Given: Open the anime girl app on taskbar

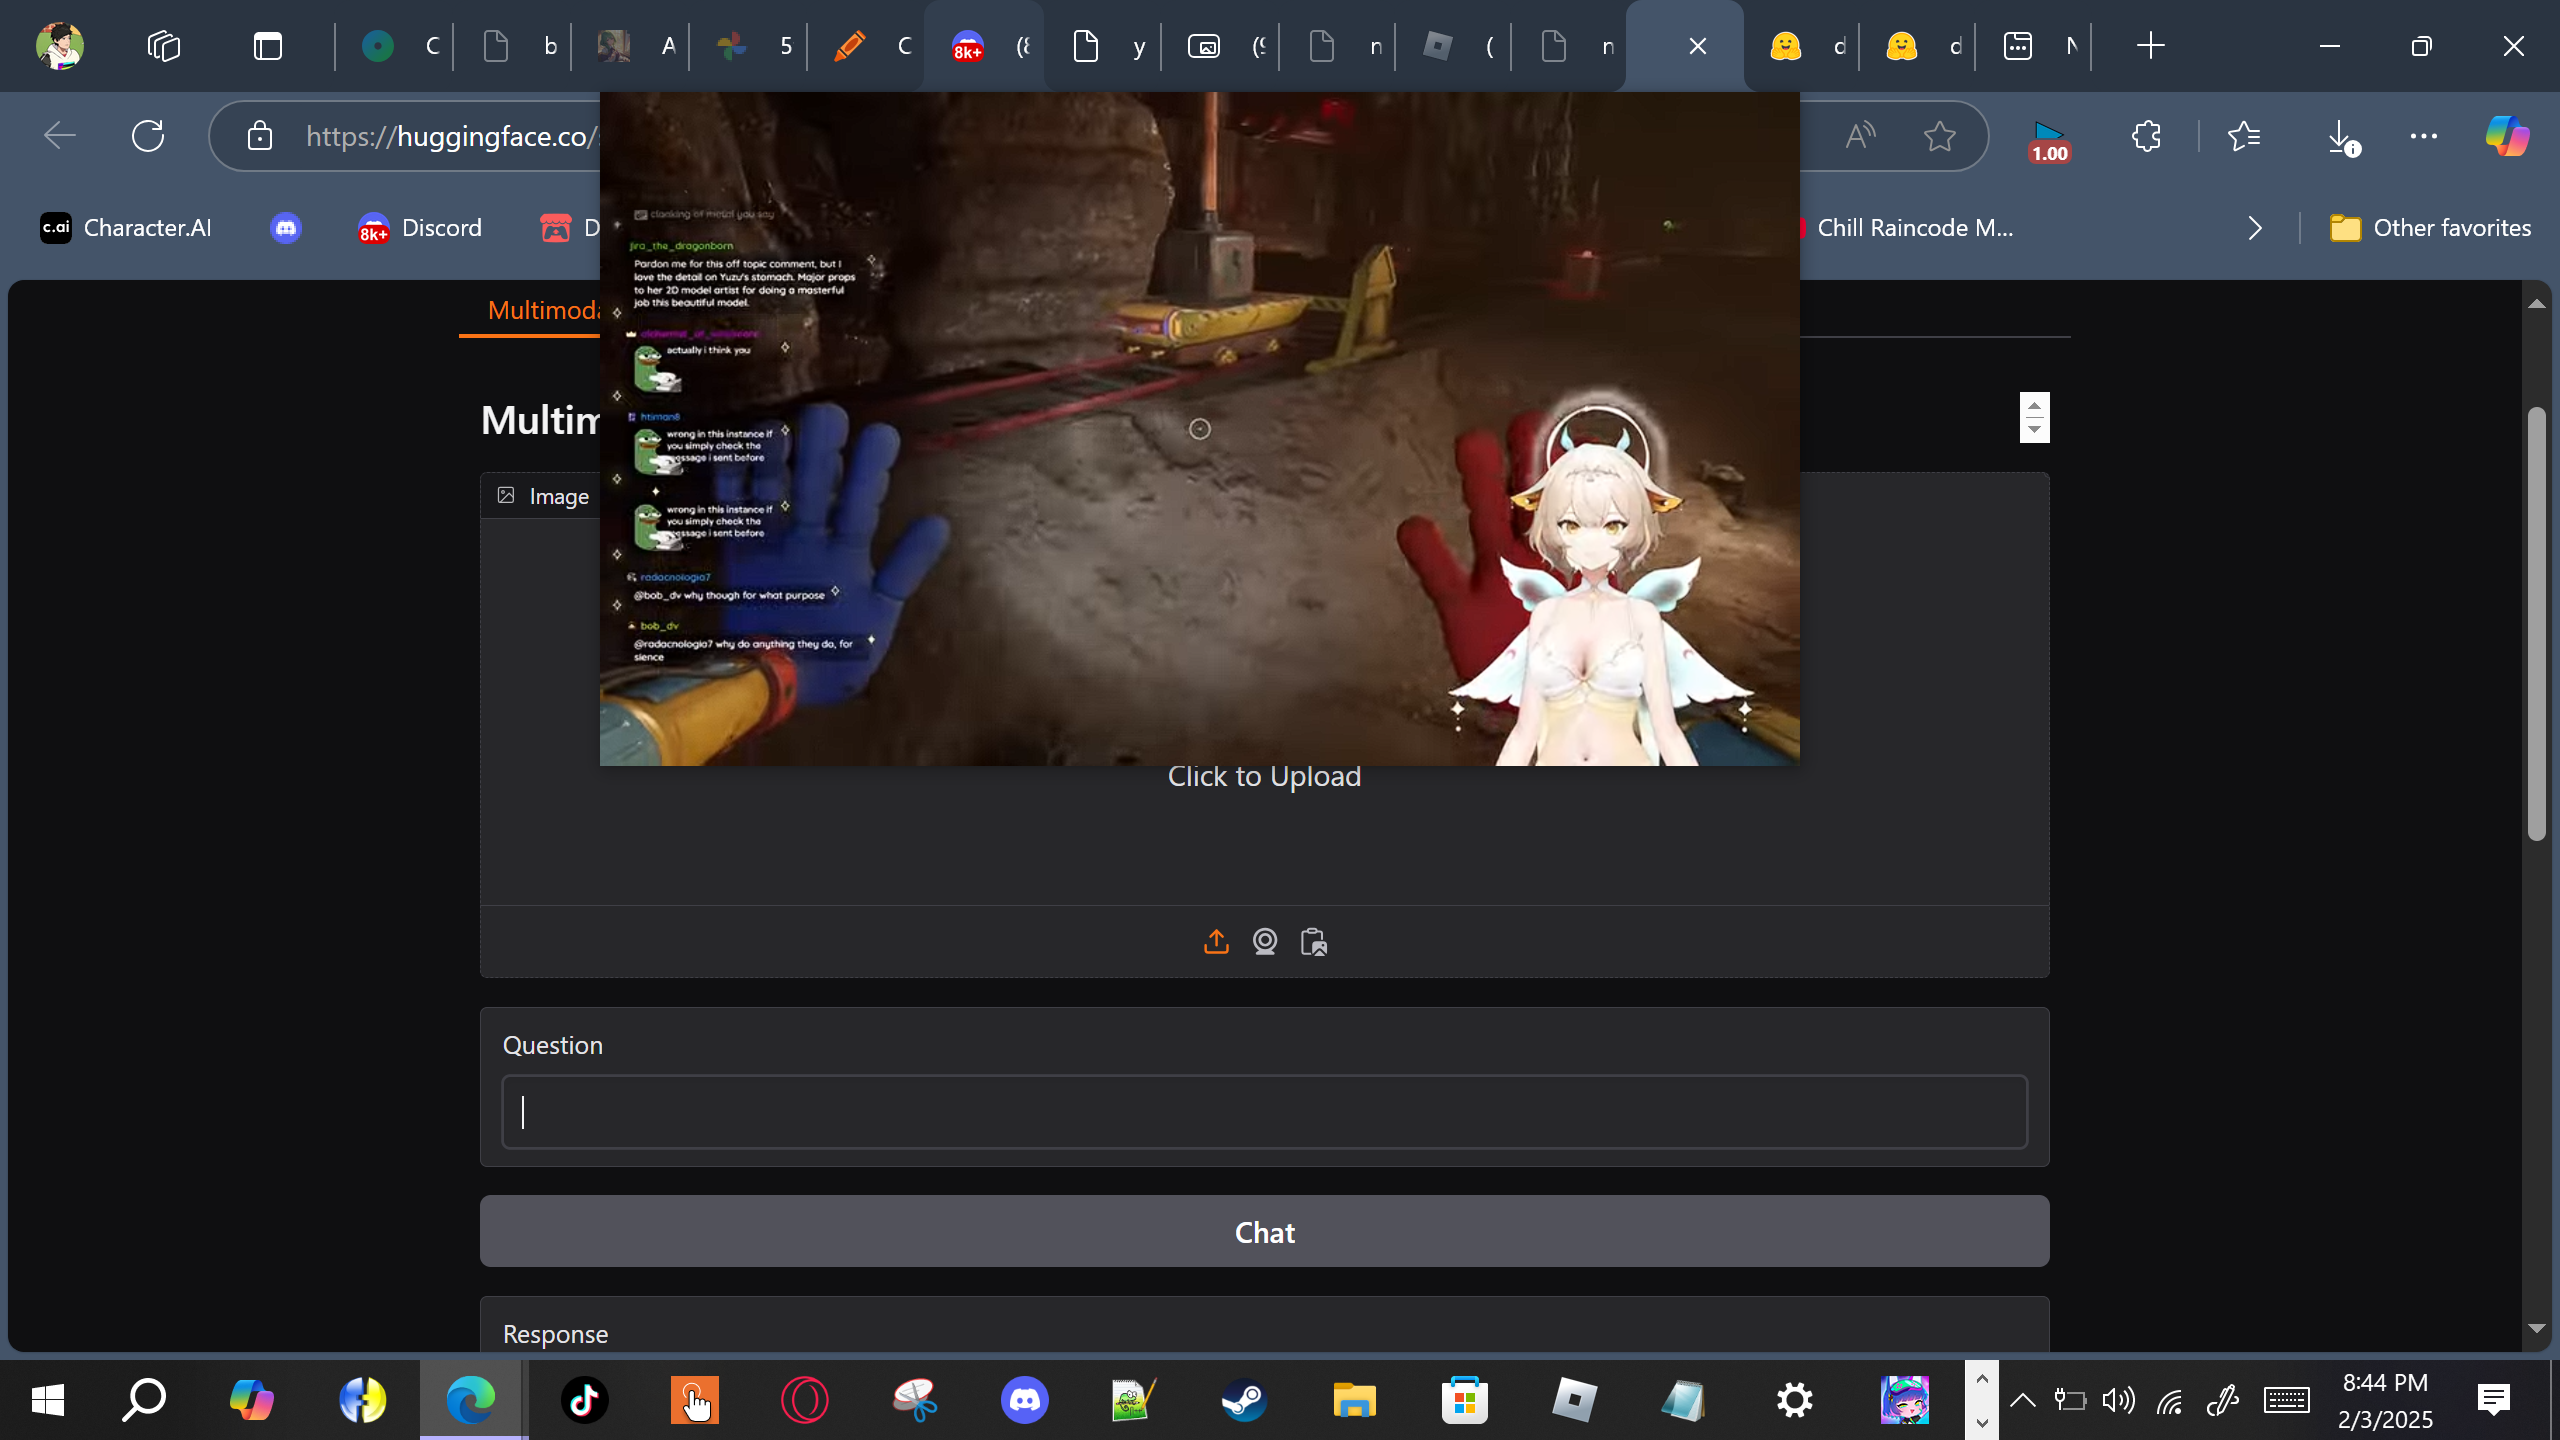Looking at the screenshot, I should point(1904,1400).
